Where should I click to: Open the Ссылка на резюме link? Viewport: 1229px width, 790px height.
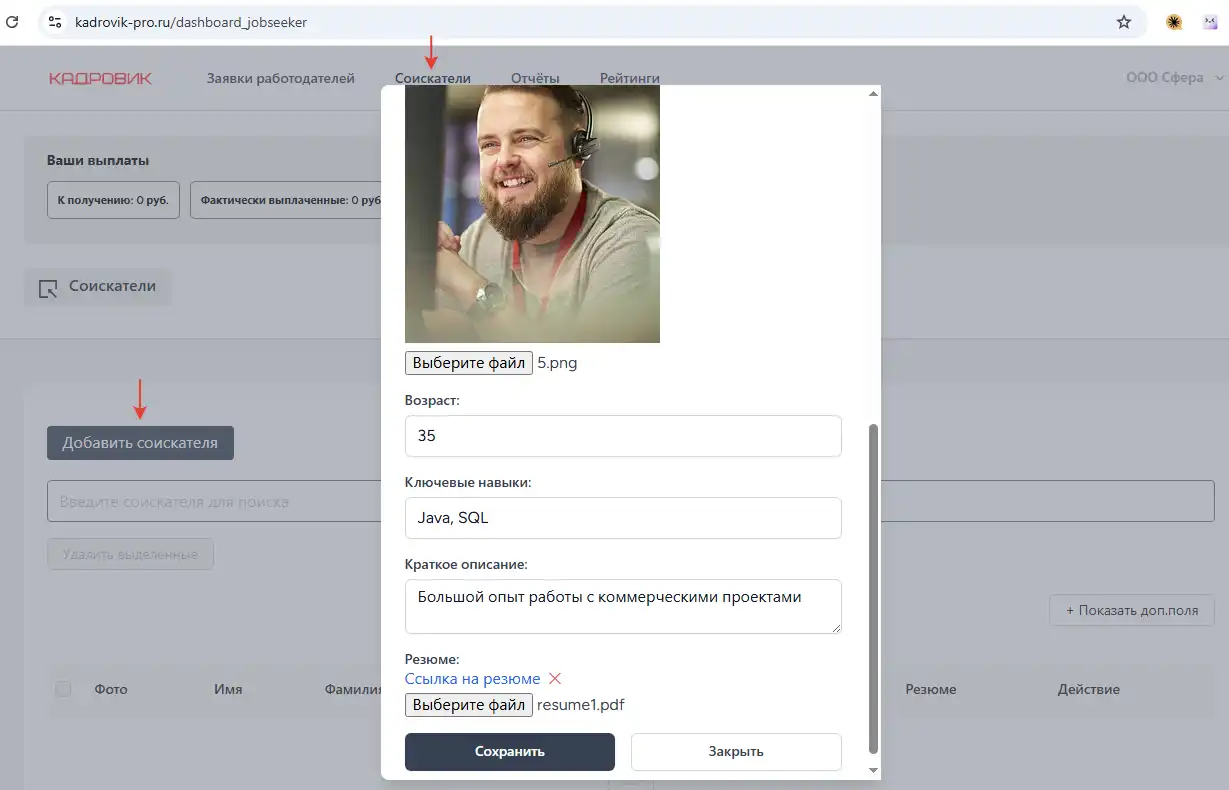pyautogui.click(x=472, y=679)
